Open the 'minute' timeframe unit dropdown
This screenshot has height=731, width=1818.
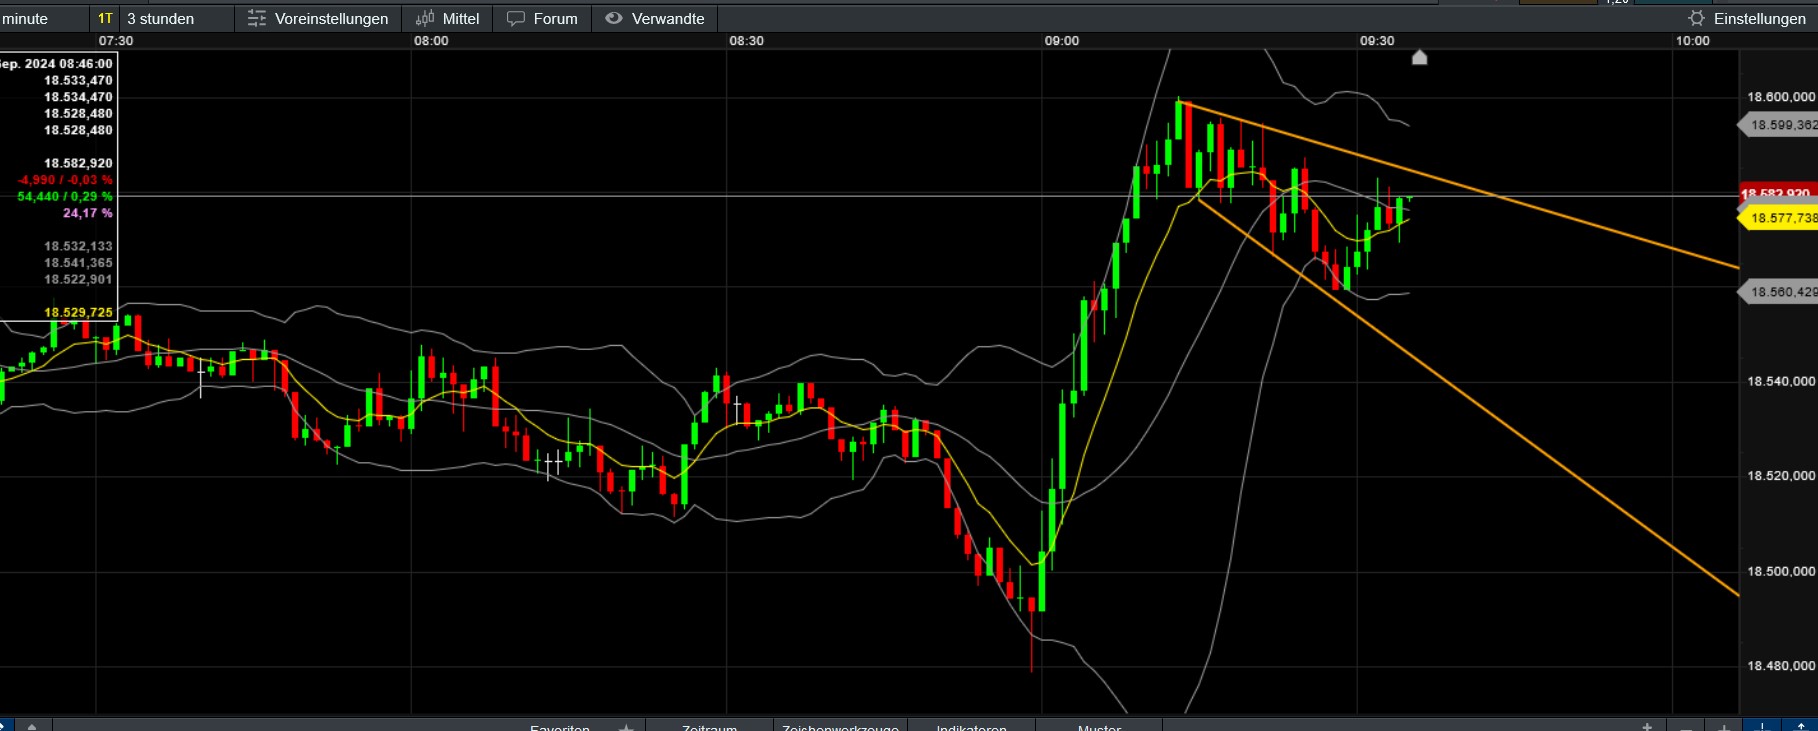tap(43, 19)
